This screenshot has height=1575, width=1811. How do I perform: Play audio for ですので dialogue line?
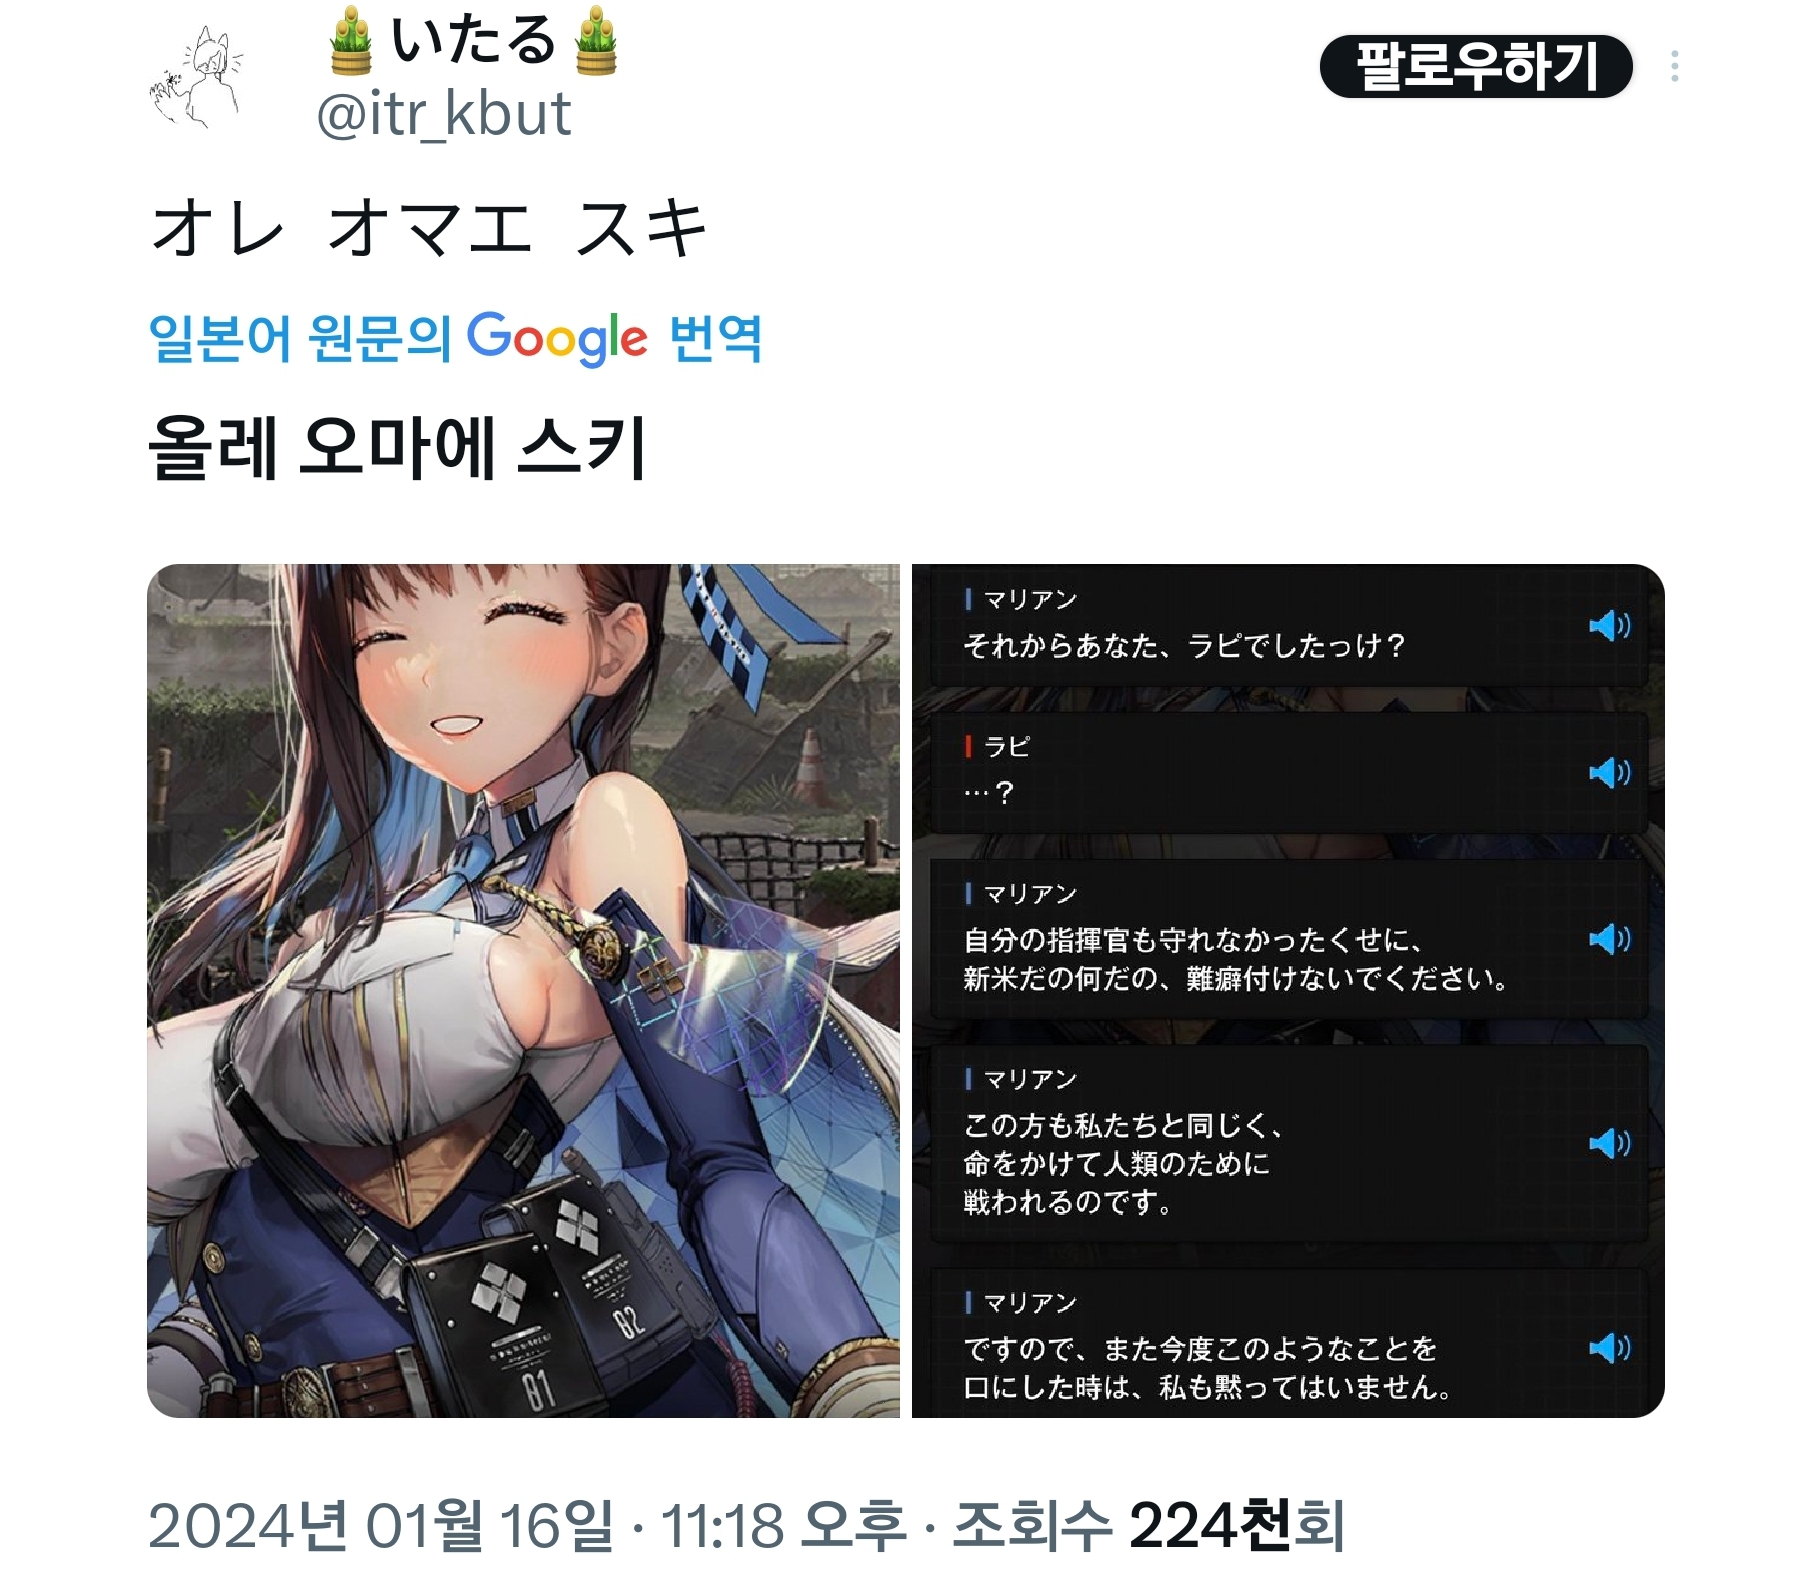1609,1348
